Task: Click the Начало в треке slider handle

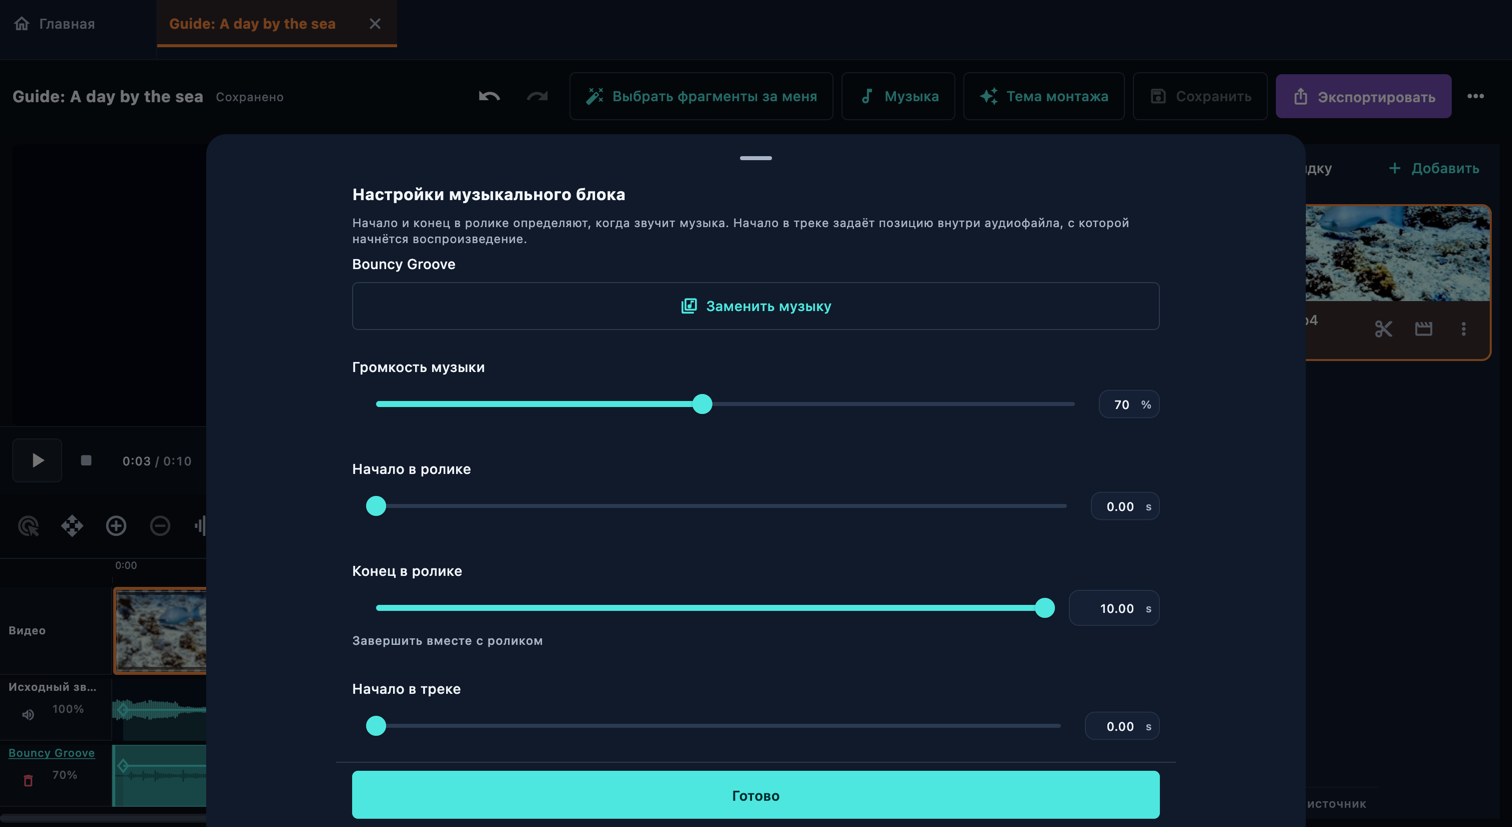Action: [376, 726]
